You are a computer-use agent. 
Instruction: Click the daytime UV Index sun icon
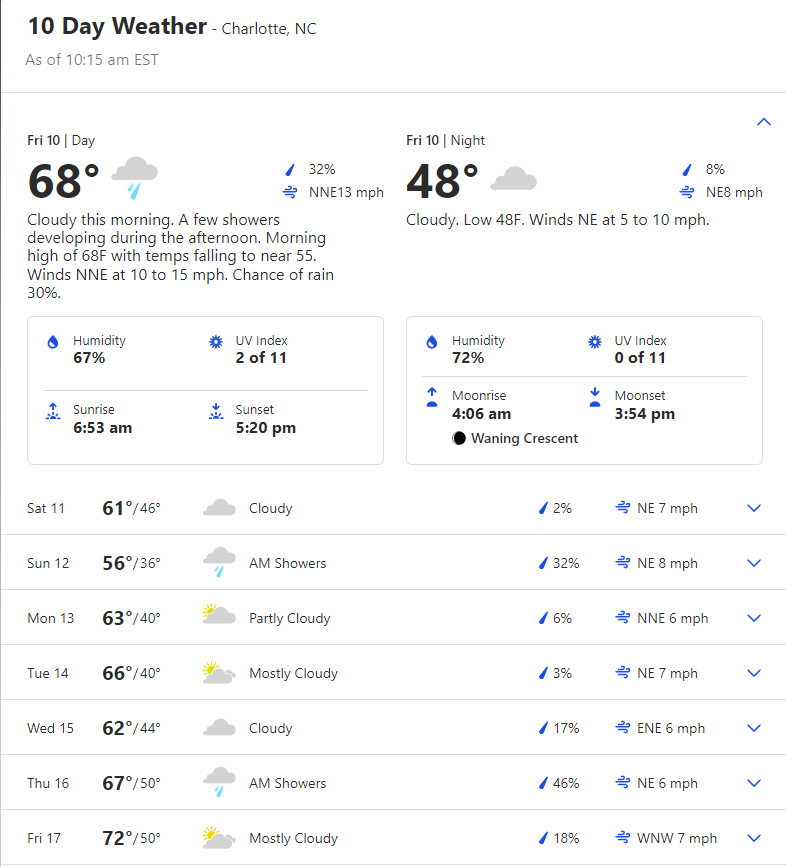coord(216,342)
